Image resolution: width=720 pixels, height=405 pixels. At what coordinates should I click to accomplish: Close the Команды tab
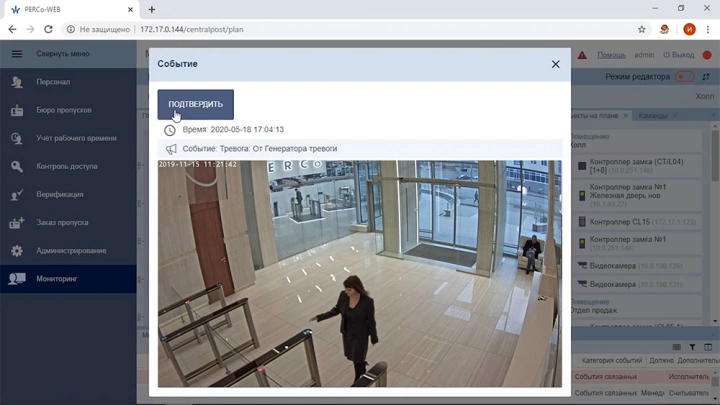point(675,116)
